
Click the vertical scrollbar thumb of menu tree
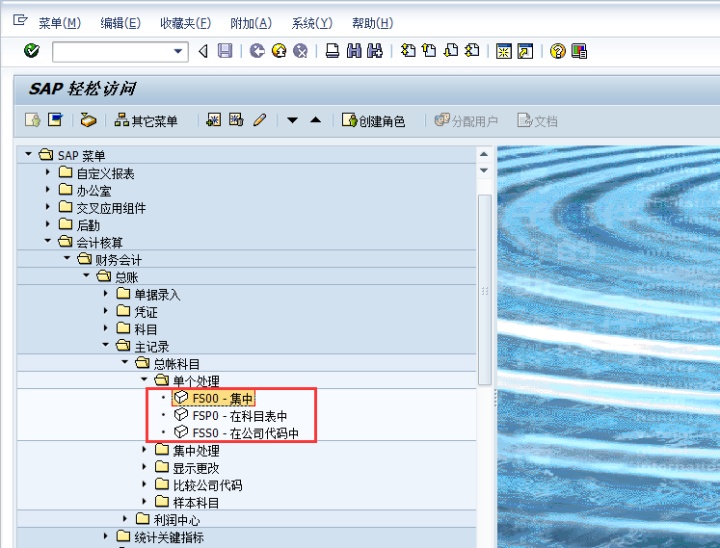pos(484,290)
